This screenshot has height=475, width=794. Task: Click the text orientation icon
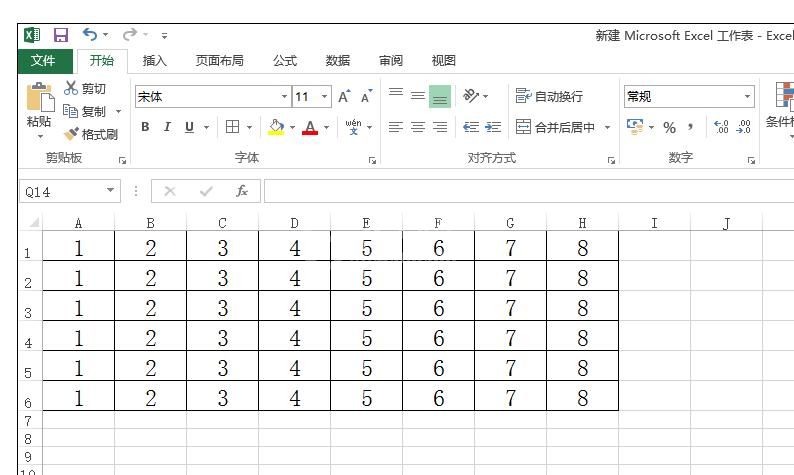(x=471, y=95)
